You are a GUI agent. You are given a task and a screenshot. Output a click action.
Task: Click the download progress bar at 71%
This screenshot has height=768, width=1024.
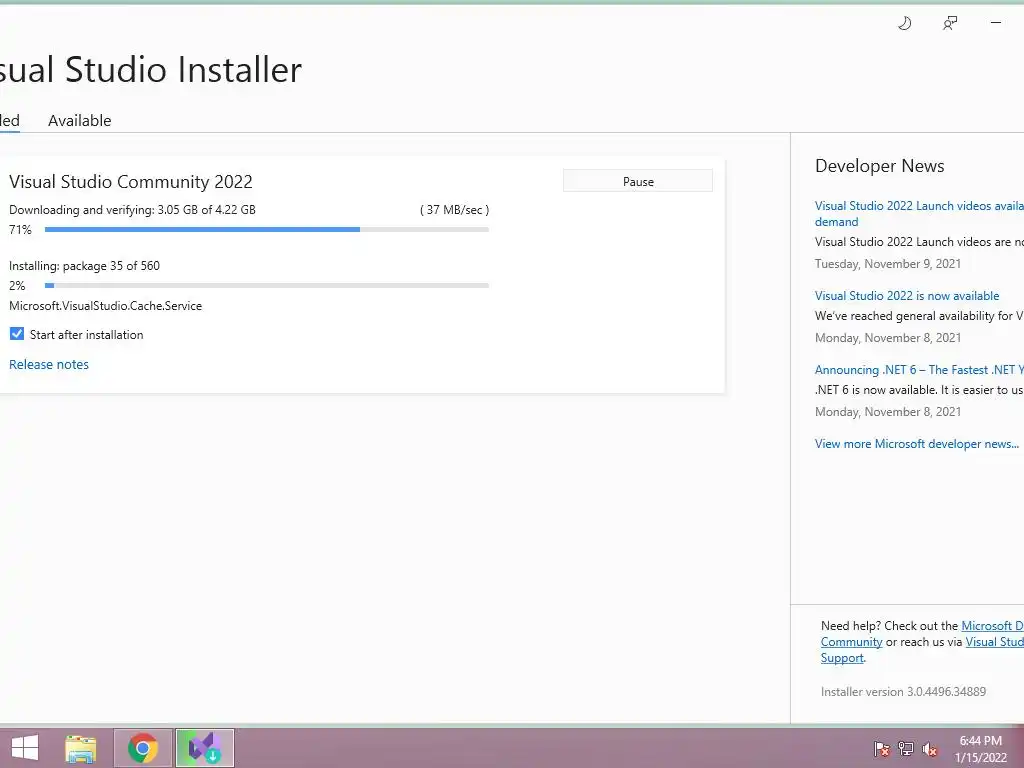point(266,229)
